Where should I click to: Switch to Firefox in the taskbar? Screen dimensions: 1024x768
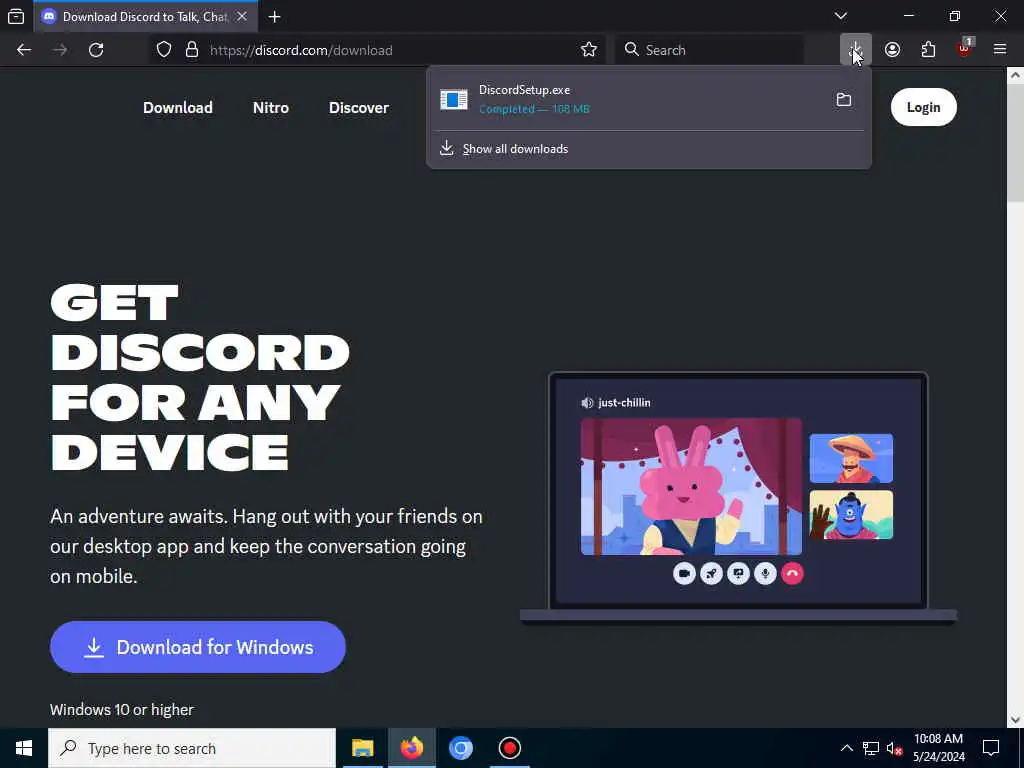point(411,748)
